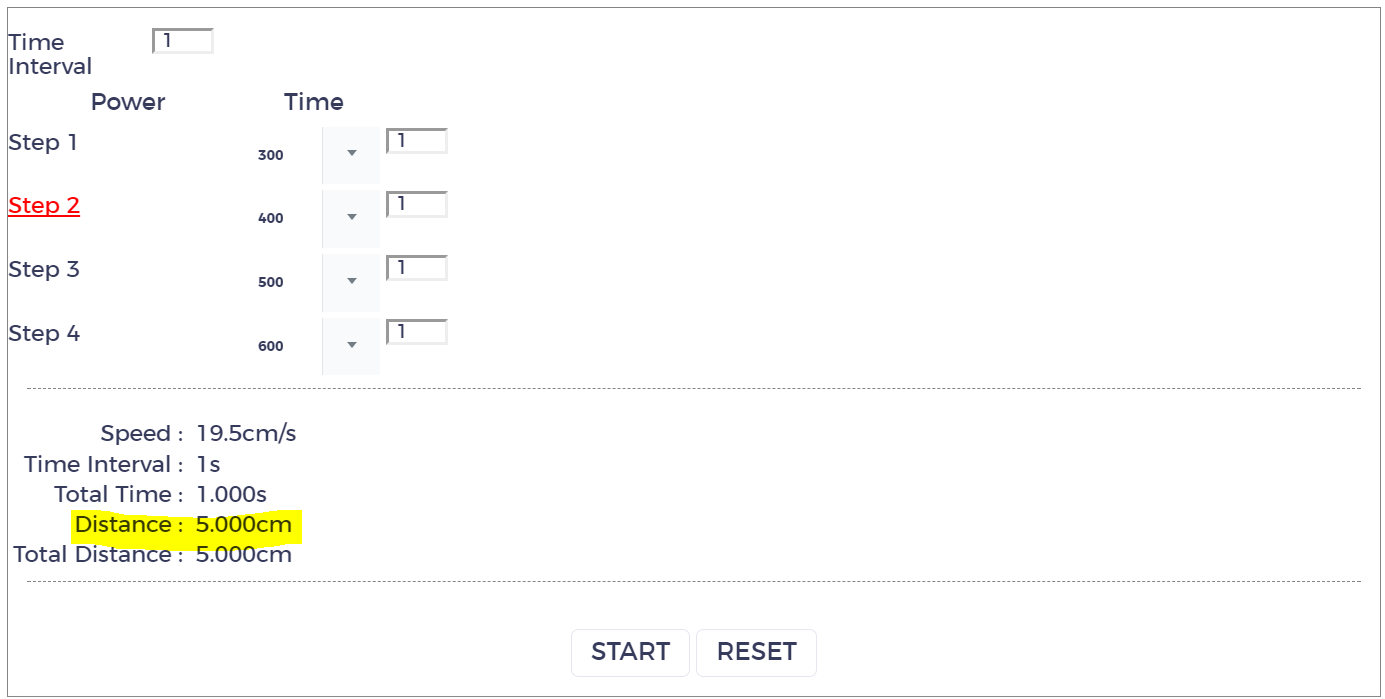Click the Speed value 19.5cm/s

(x=246, y=434)
